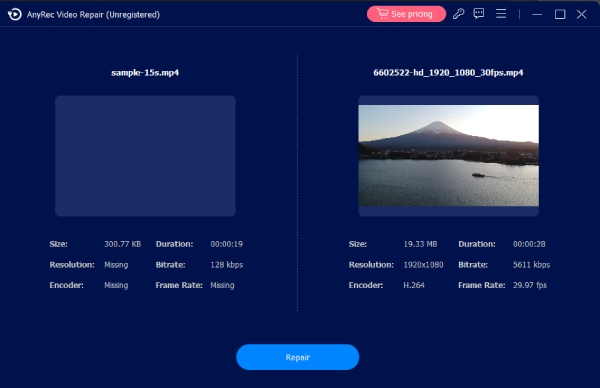The image size is (600, 388).
Task: Click the Missing value next to Resolution
Action: (116, 265)
